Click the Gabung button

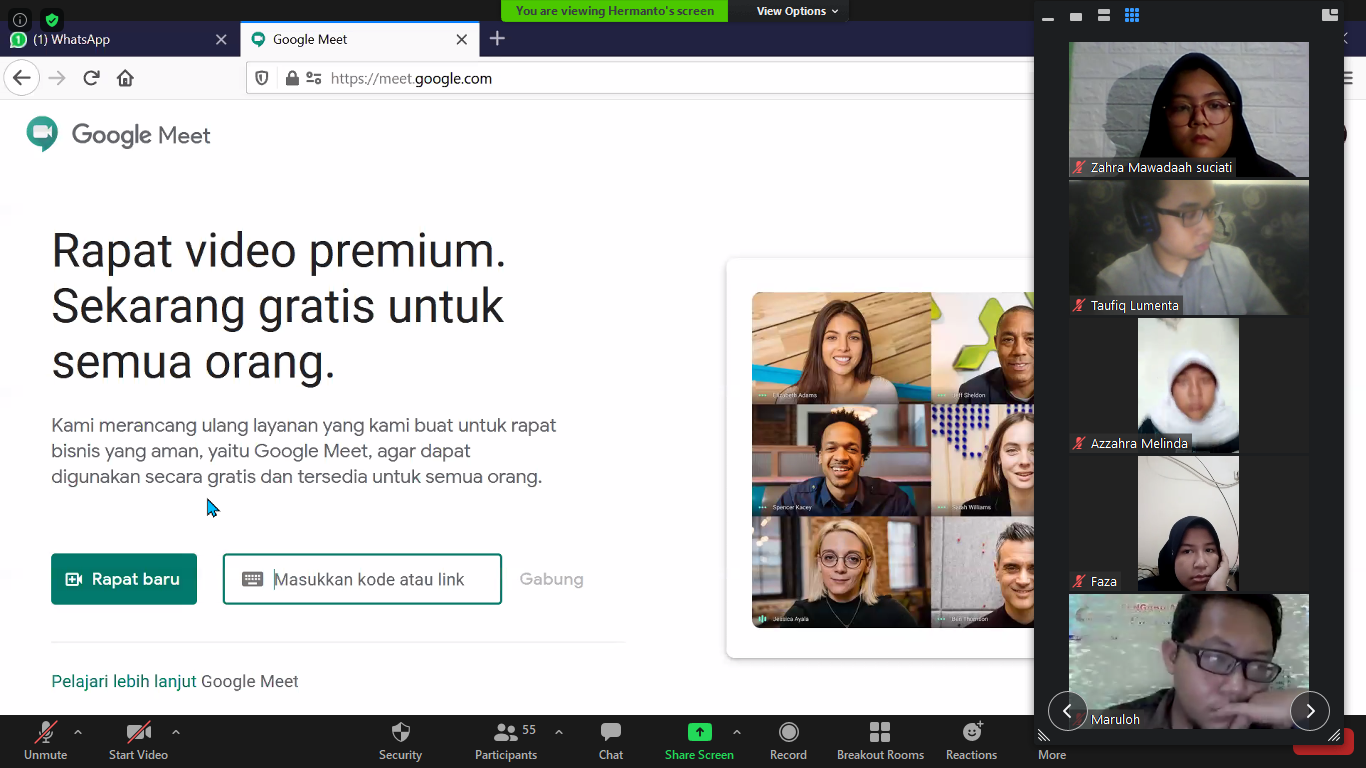pyautogui.click(x=551, y=579)
